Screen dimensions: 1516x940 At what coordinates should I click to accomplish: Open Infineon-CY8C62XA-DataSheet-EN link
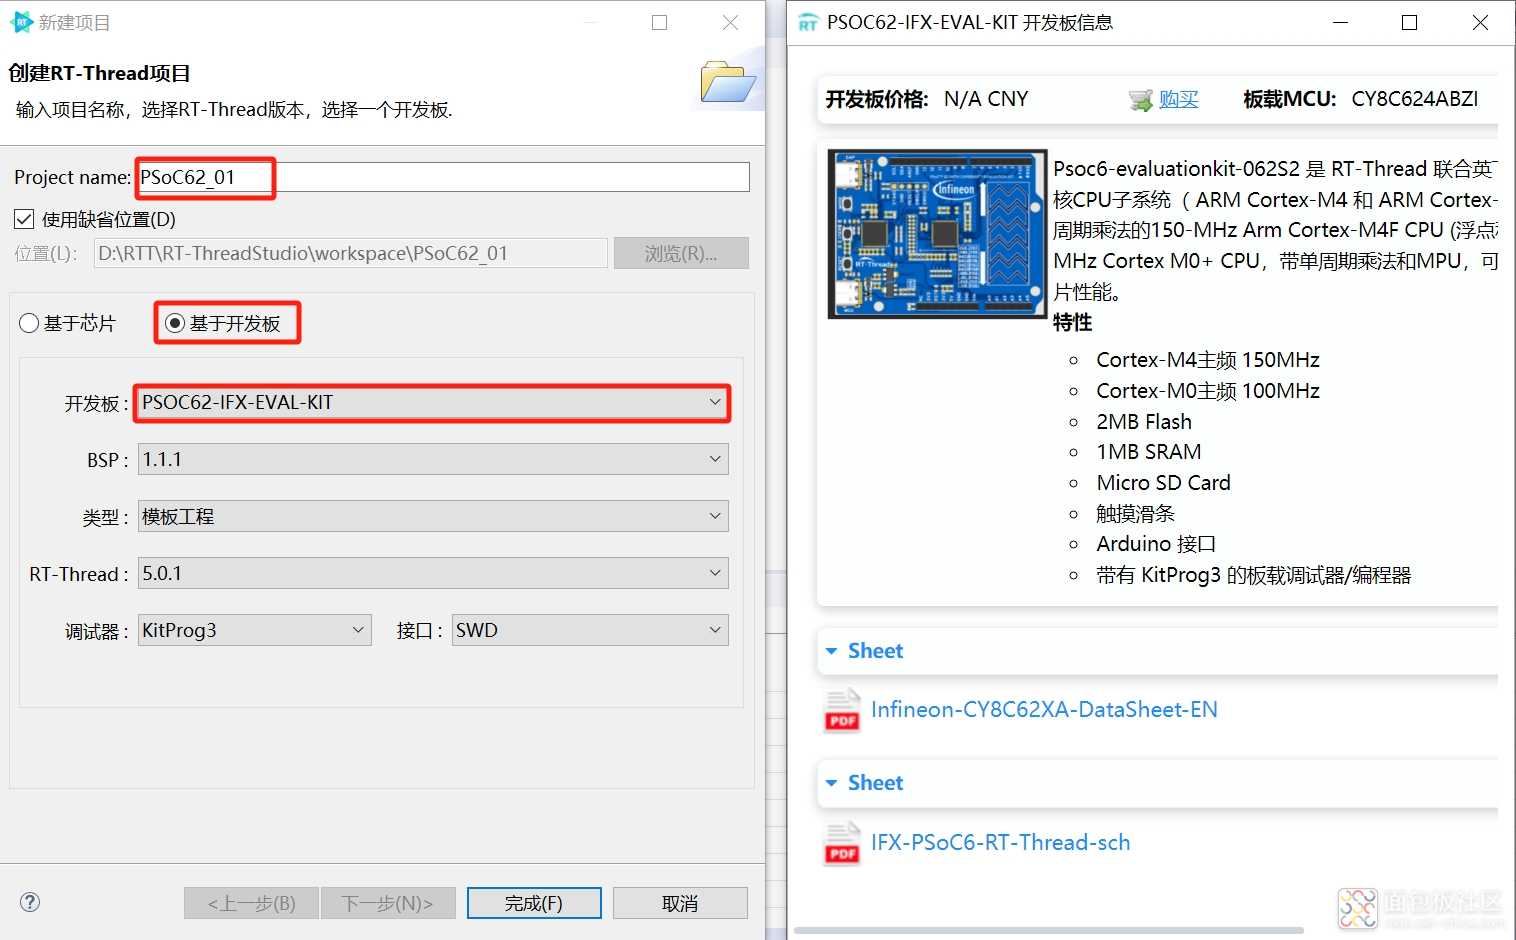1044,710
